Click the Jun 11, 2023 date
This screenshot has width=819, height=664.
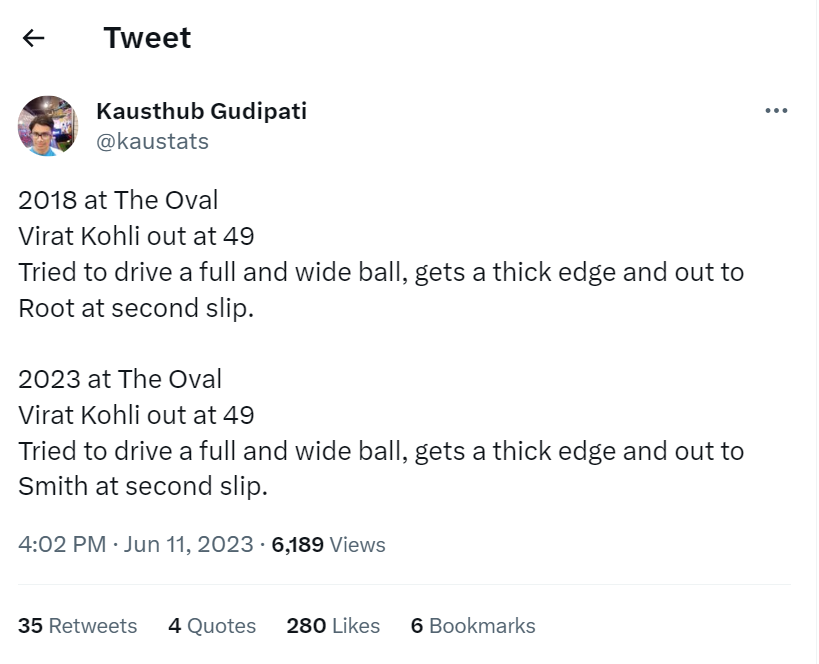188,544
